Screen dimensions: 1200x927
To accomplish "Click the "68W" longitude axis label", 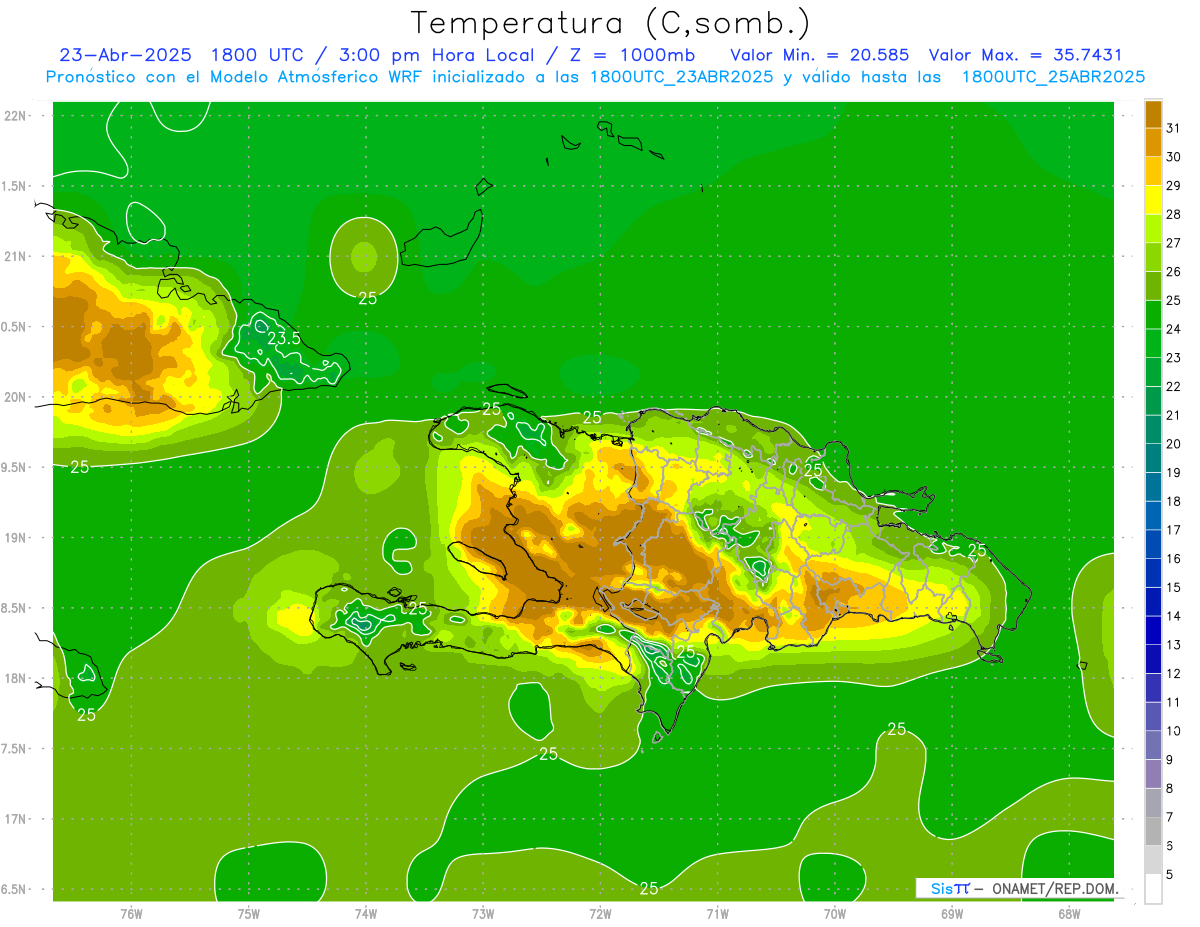I will pyautogui.click(x=1069, y=914).
